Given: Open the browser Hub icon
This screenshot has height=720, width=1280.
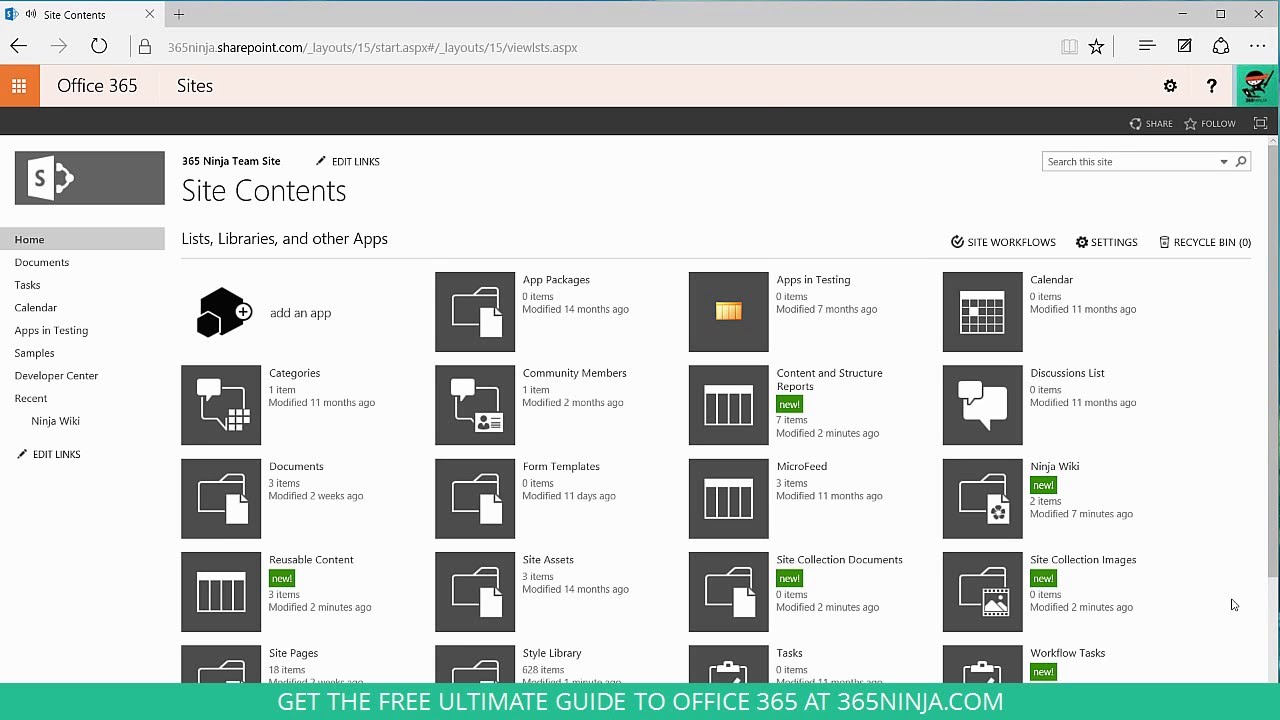Looking at the screenshot, I should [x=1147, y=46].
